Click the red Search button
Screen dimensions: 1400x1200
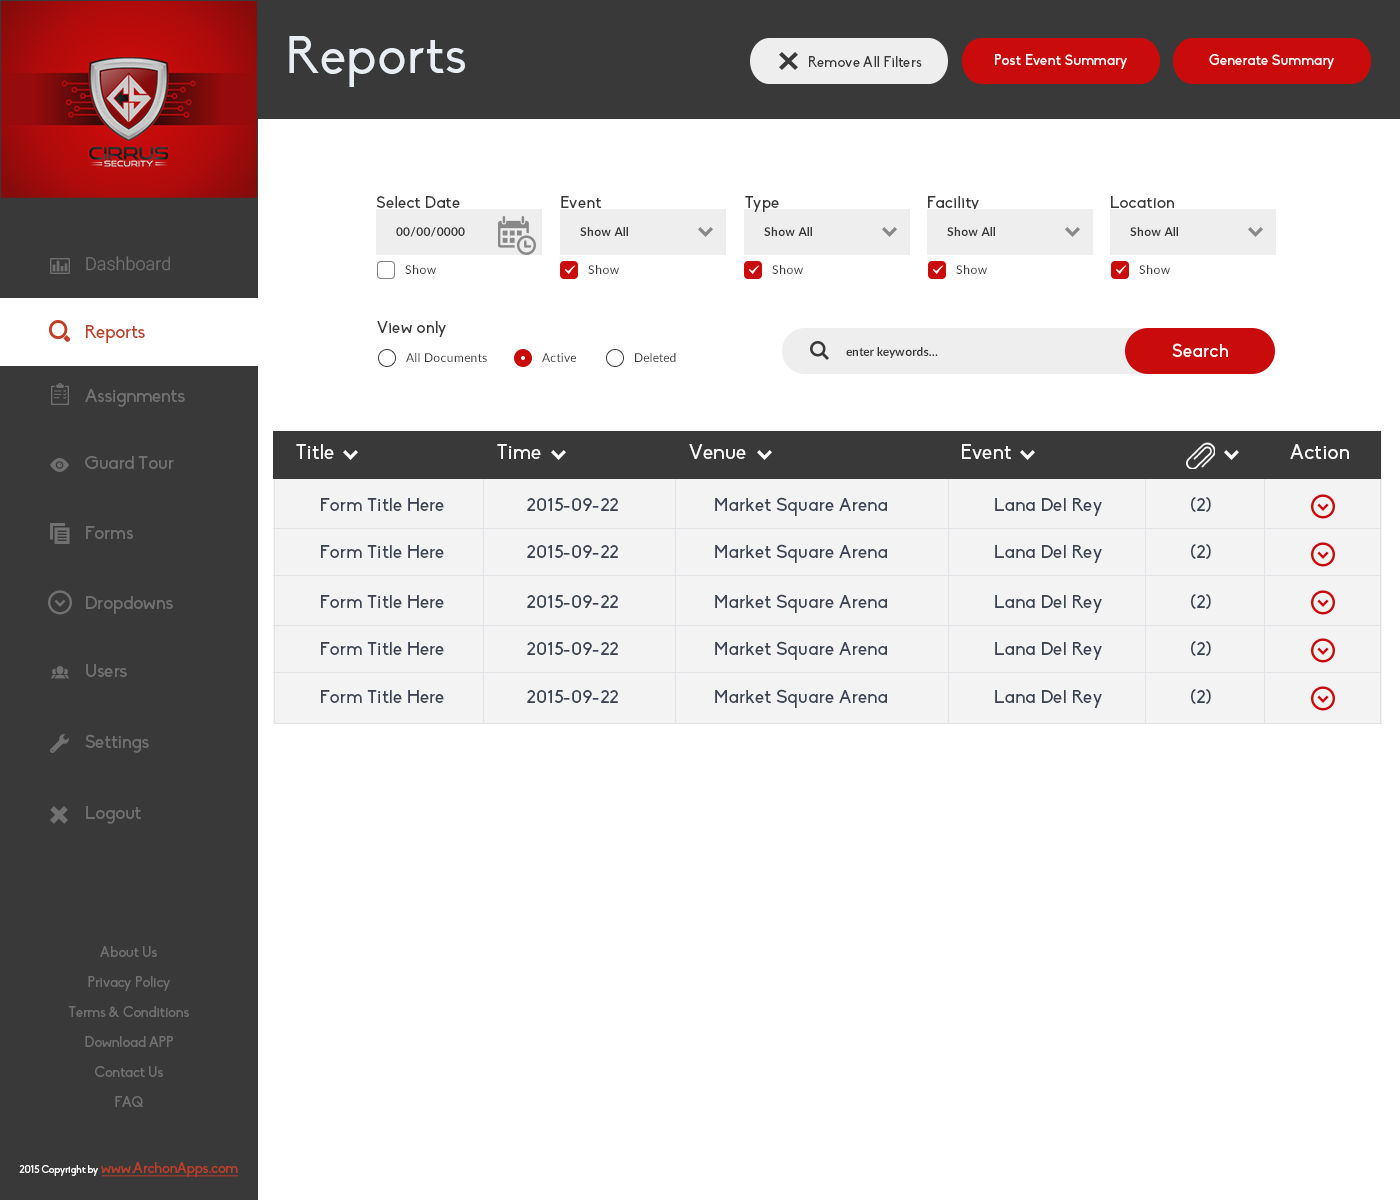(1200, 351)
